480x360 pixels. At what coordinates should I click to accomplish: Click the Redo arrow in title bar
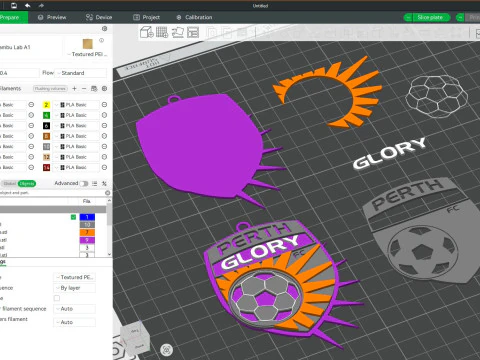[x=41, y=5]
